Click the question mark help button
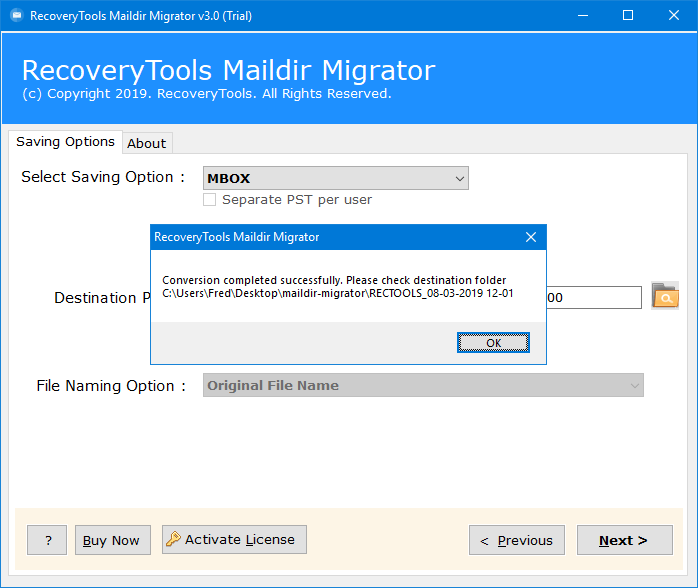Screen dimensions: 698x588 47,540
